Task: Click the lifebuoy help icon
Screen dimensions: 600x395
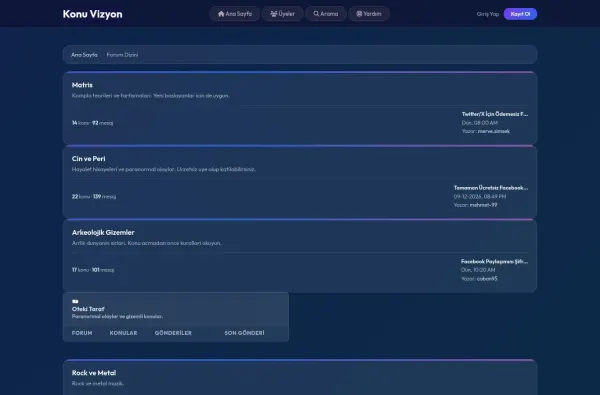Action: [359, 14]
